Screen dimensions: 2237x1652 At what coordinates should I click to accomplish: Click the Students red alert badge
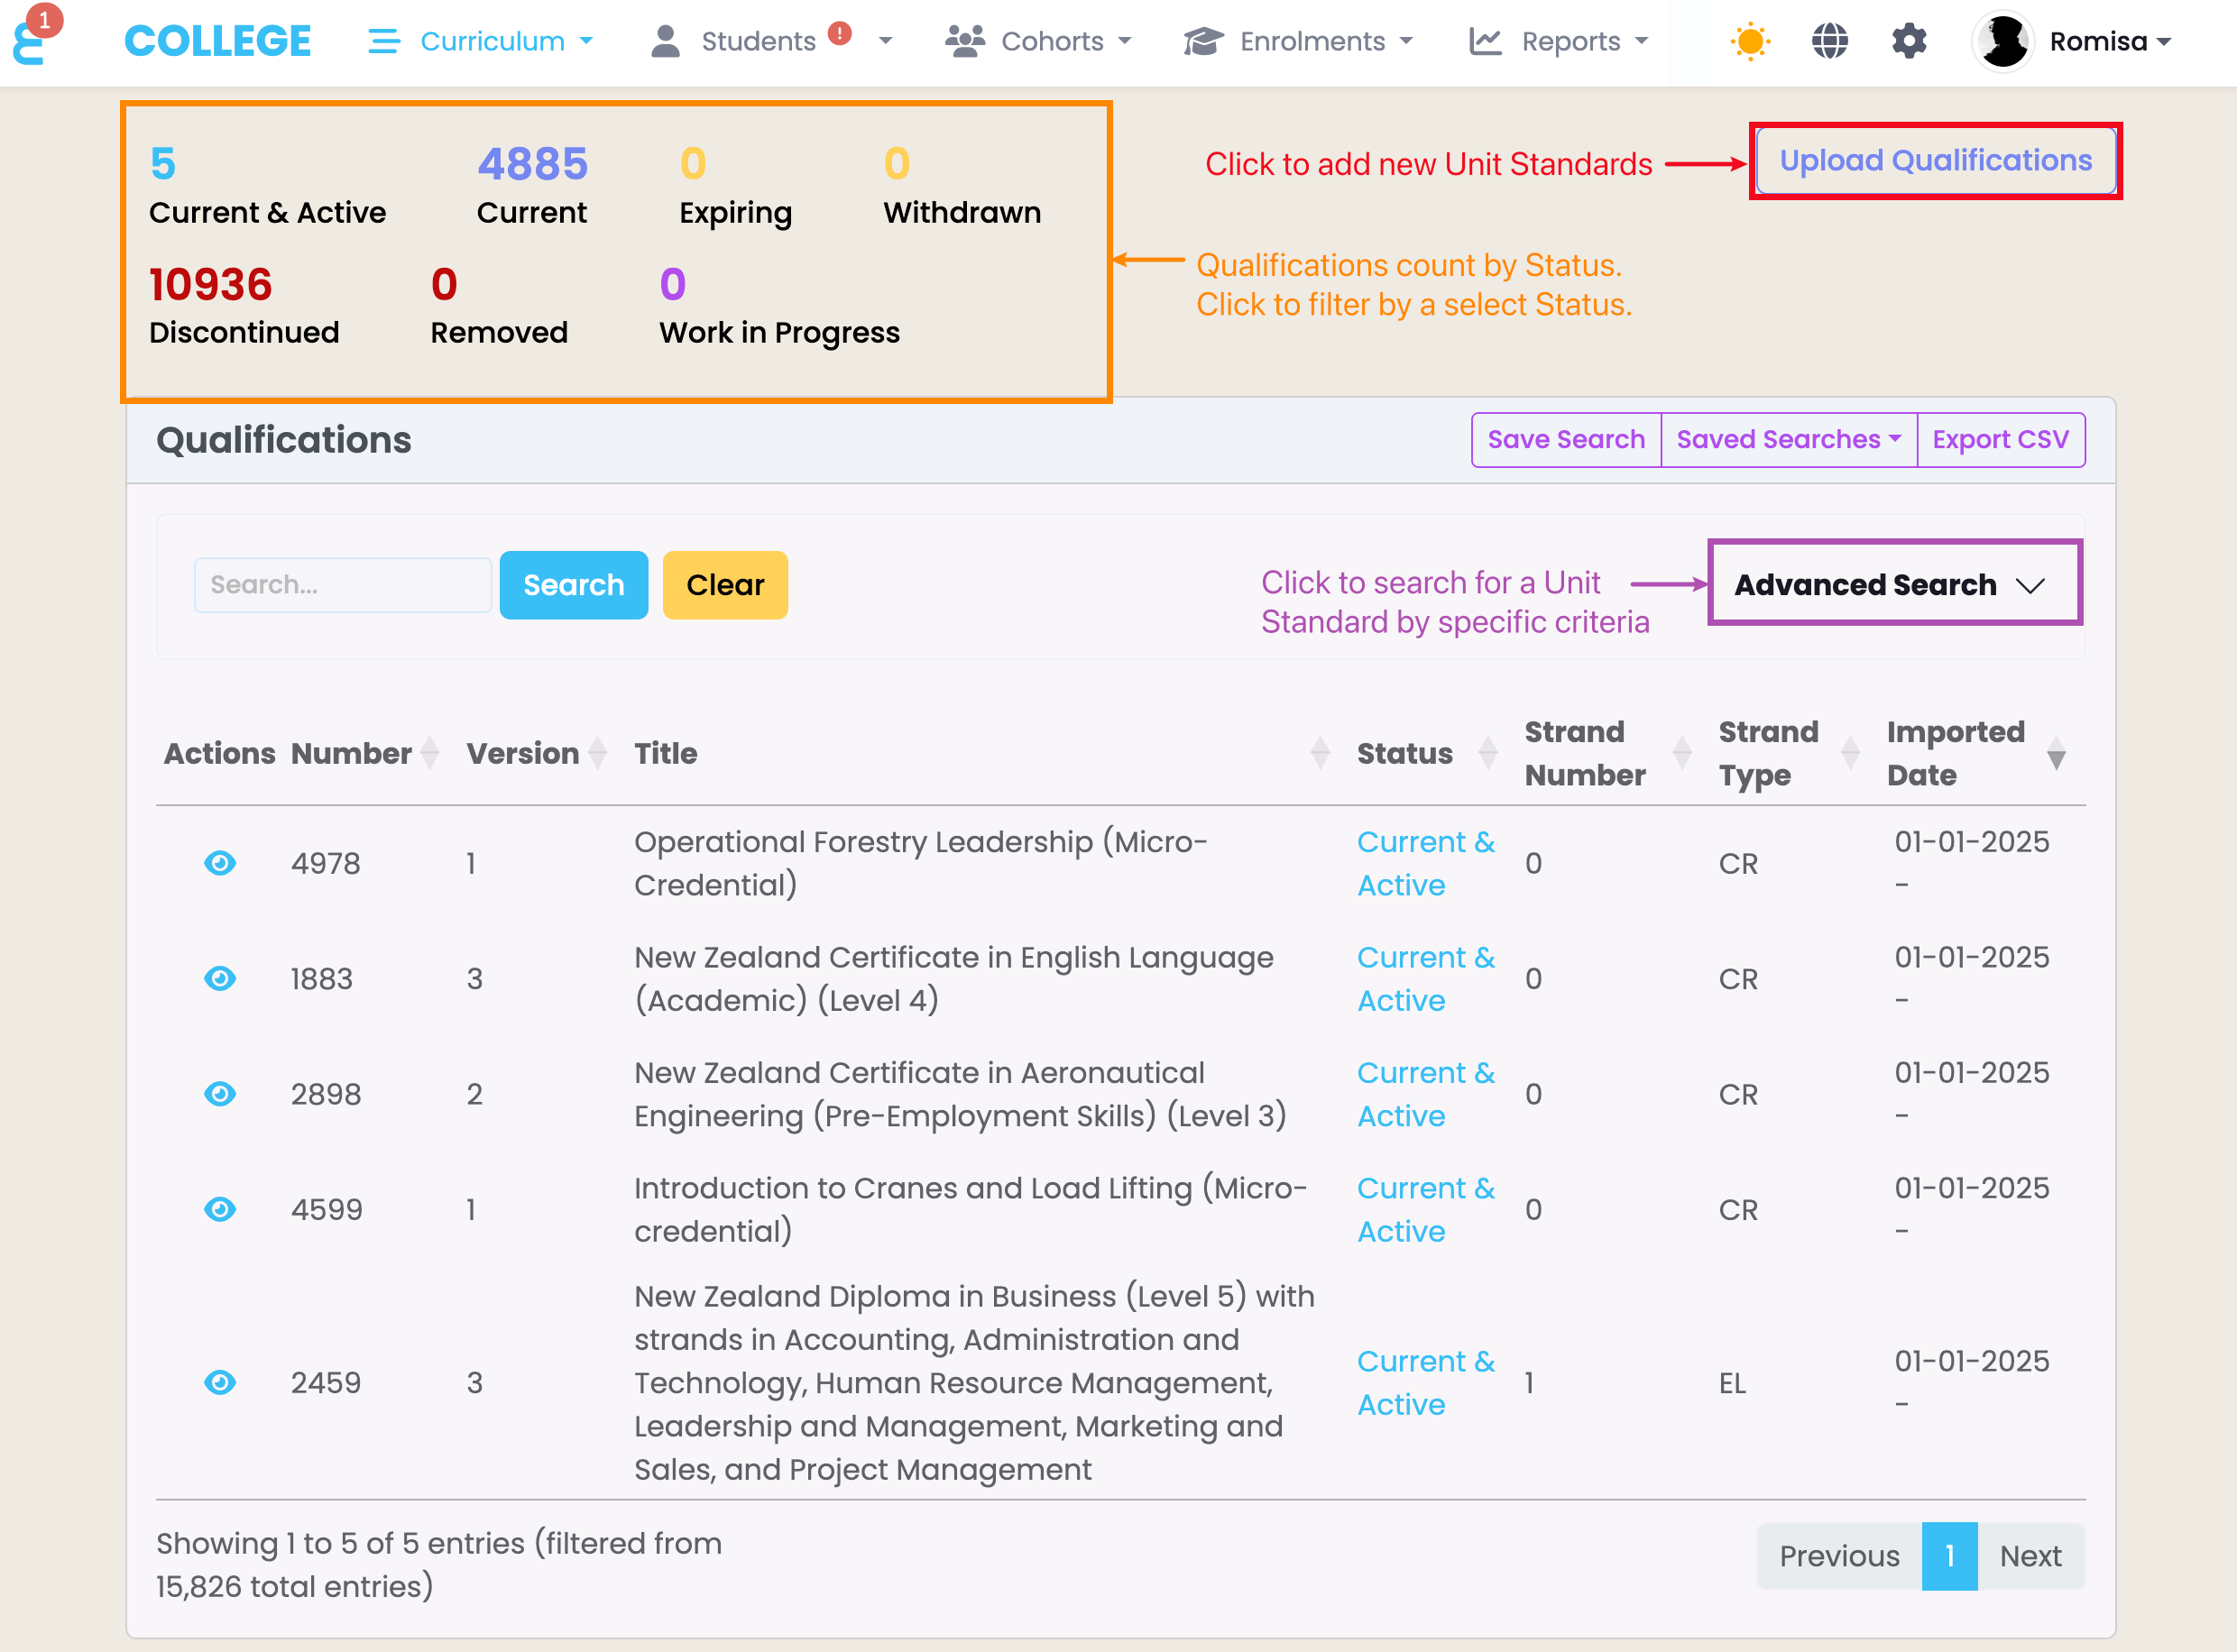[x=840, y=33]
